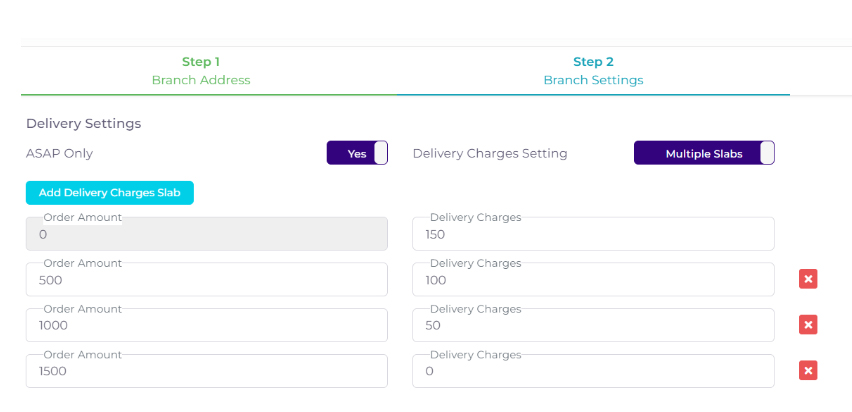Click the Delivery Charges field showing 0
This screenshot has height=412, width=852.
click(x=593, y=371)
